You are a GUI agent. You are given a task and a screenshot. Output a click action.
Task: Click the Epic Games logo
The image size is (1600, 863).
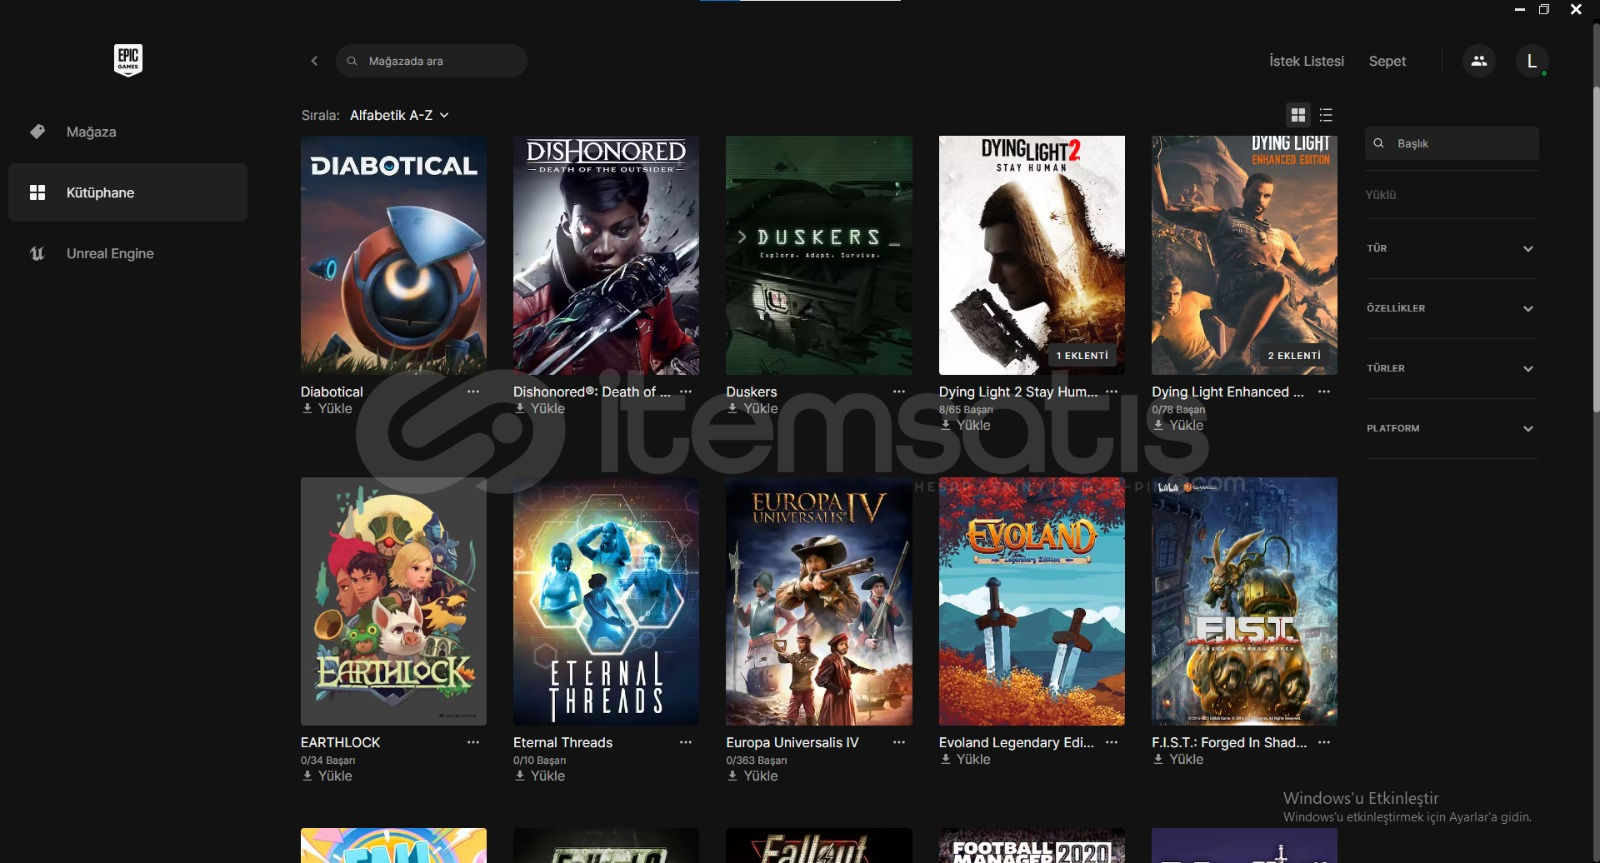[x=128, y=60]
